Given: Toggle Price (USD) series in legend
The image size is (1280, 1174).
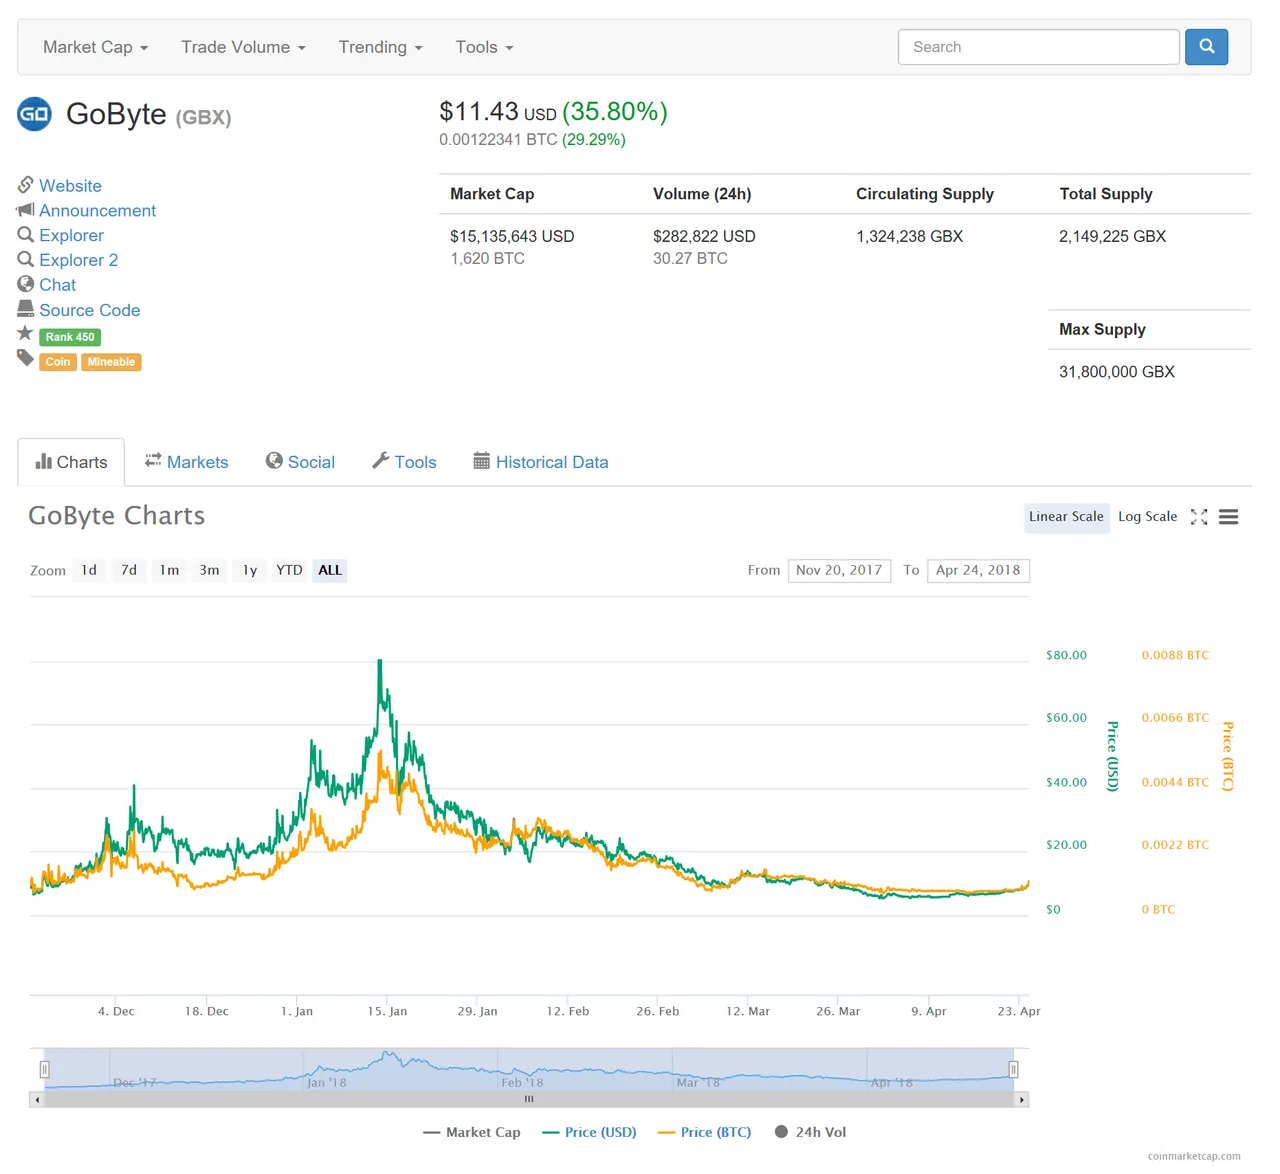Looking at the screenshot, I should tap(589, 1132).
